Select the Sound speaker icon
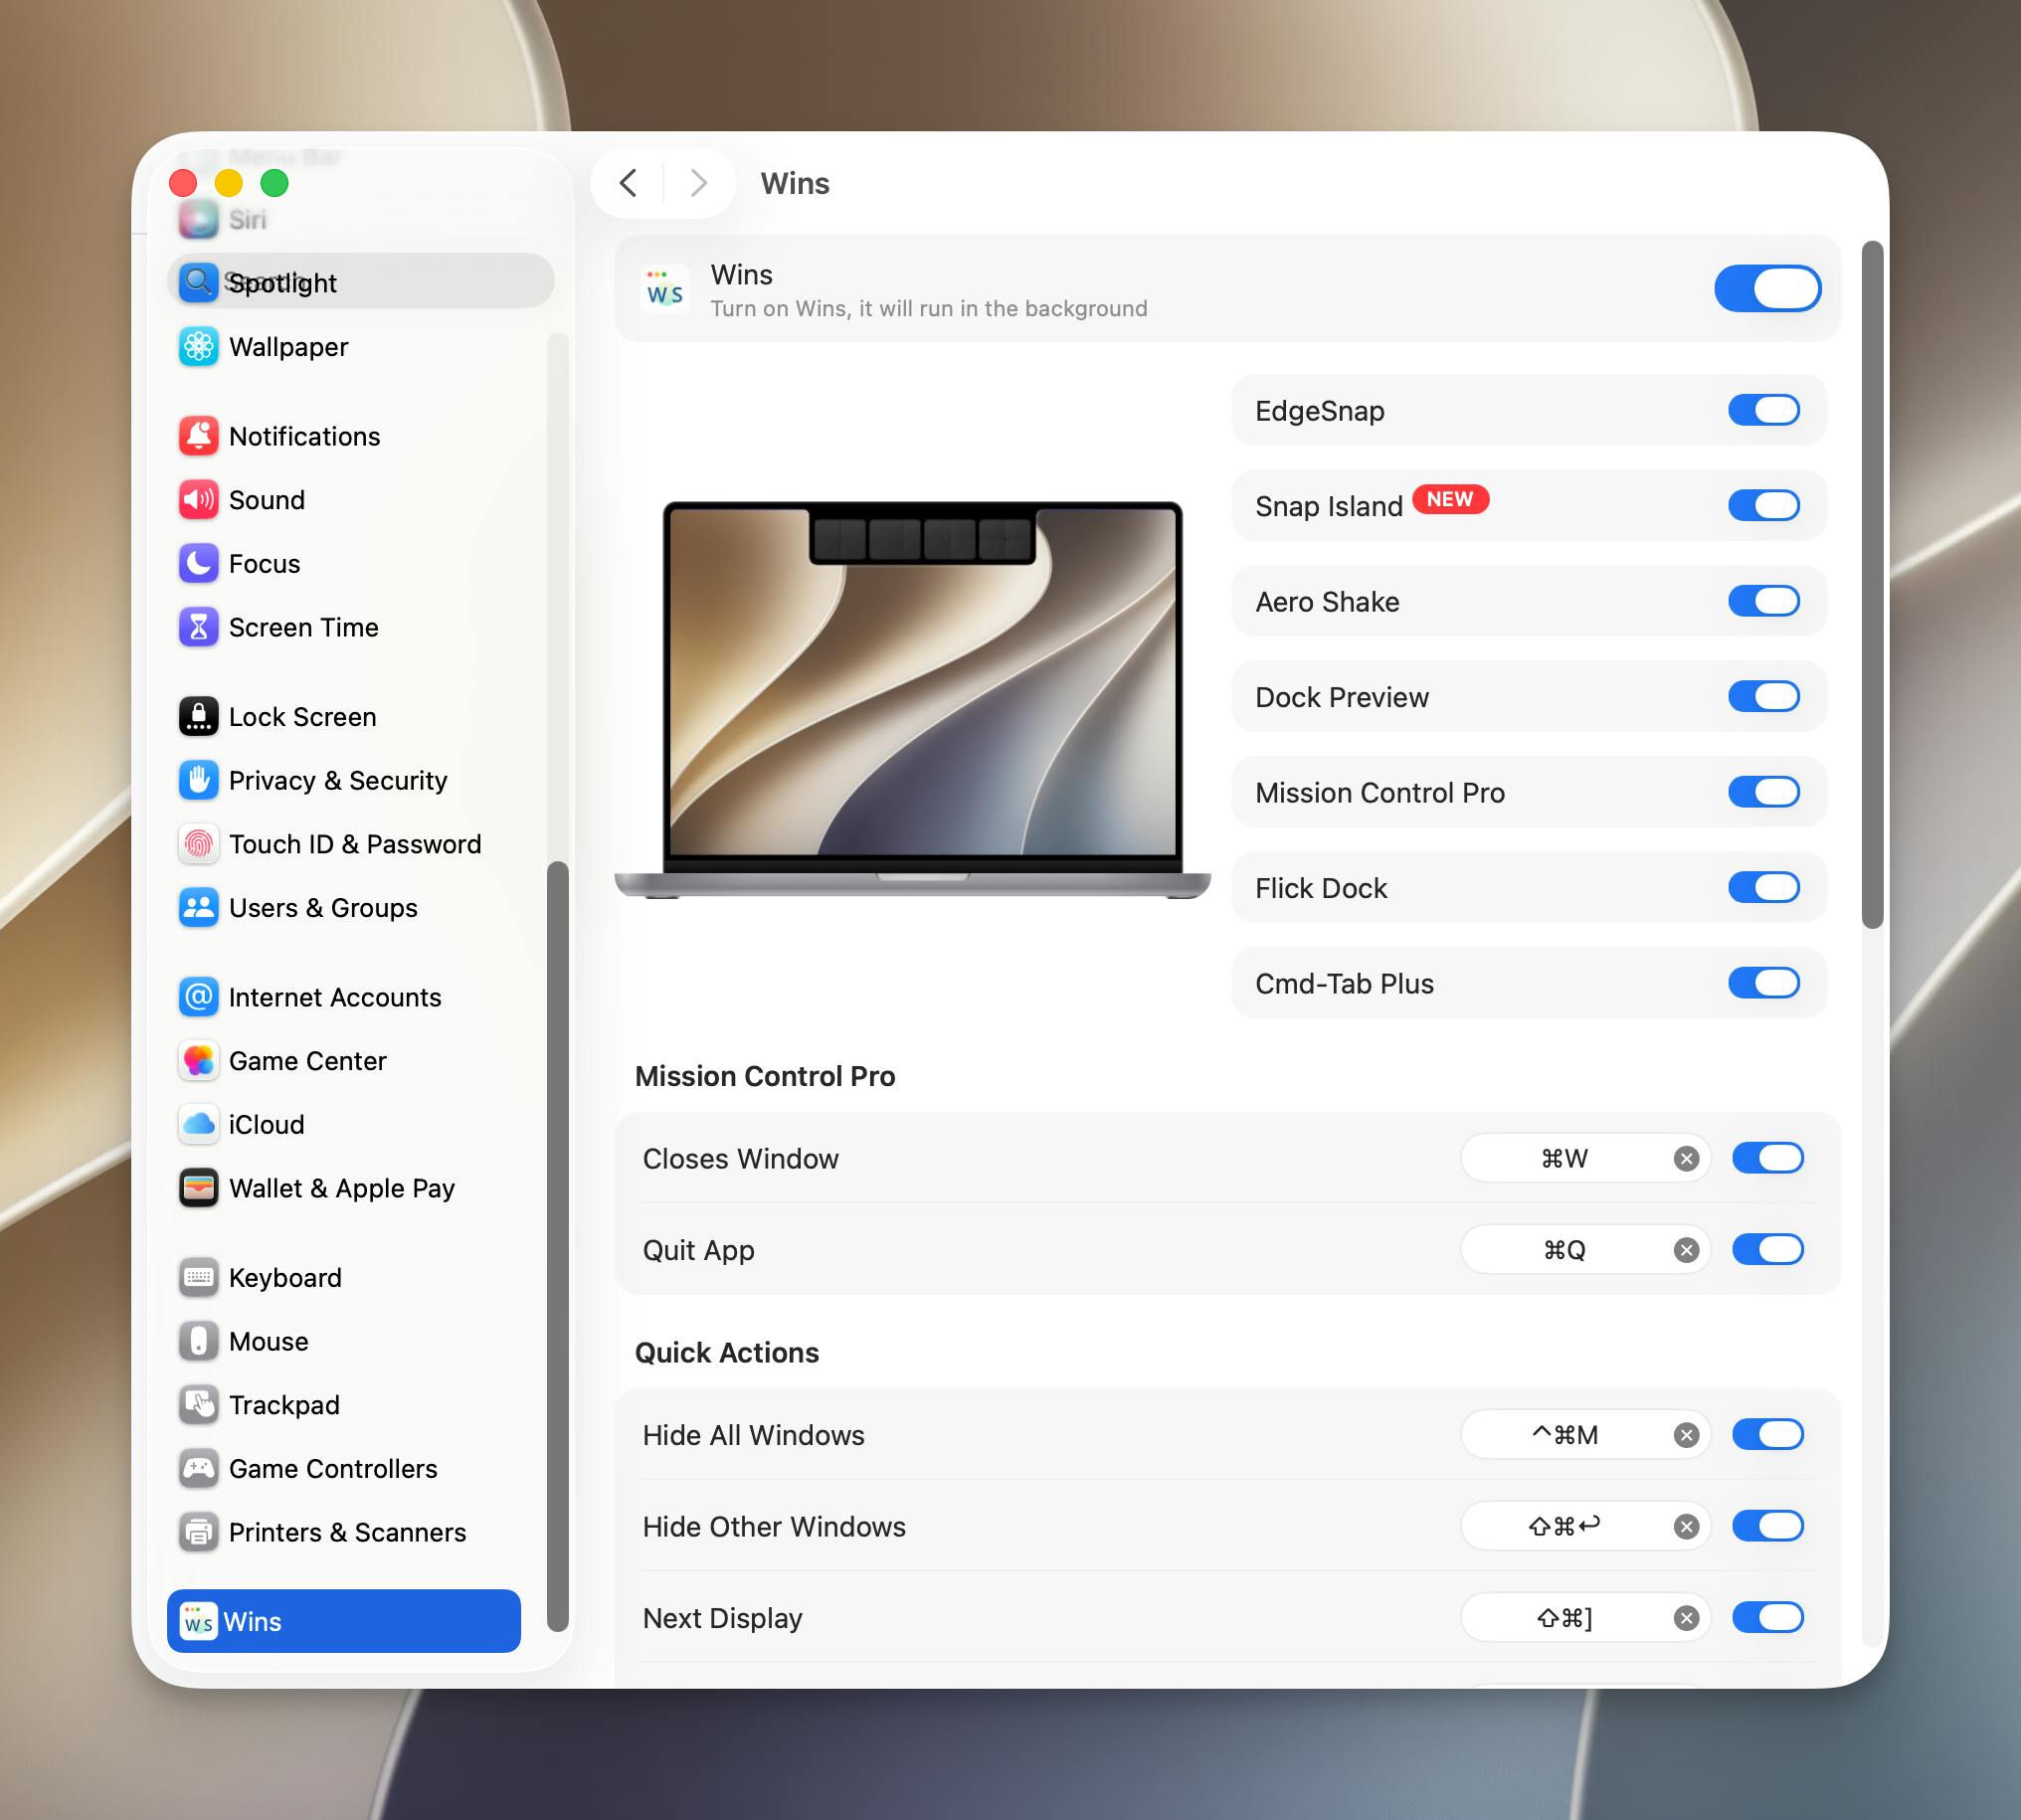This screenshot has height=1820, width=2021. pyautogui.click(x=198, y=500)
